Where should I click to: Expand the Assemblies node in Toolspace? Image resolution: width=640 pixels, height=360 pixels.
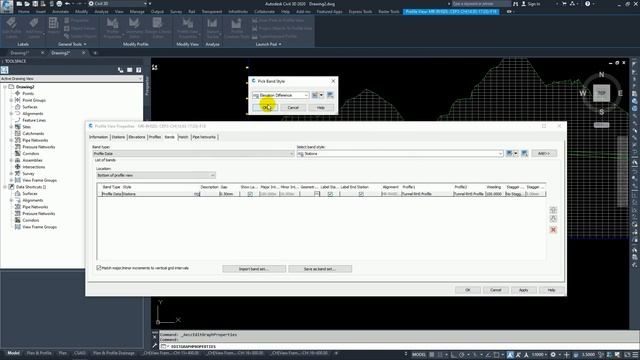pos(11,160)
